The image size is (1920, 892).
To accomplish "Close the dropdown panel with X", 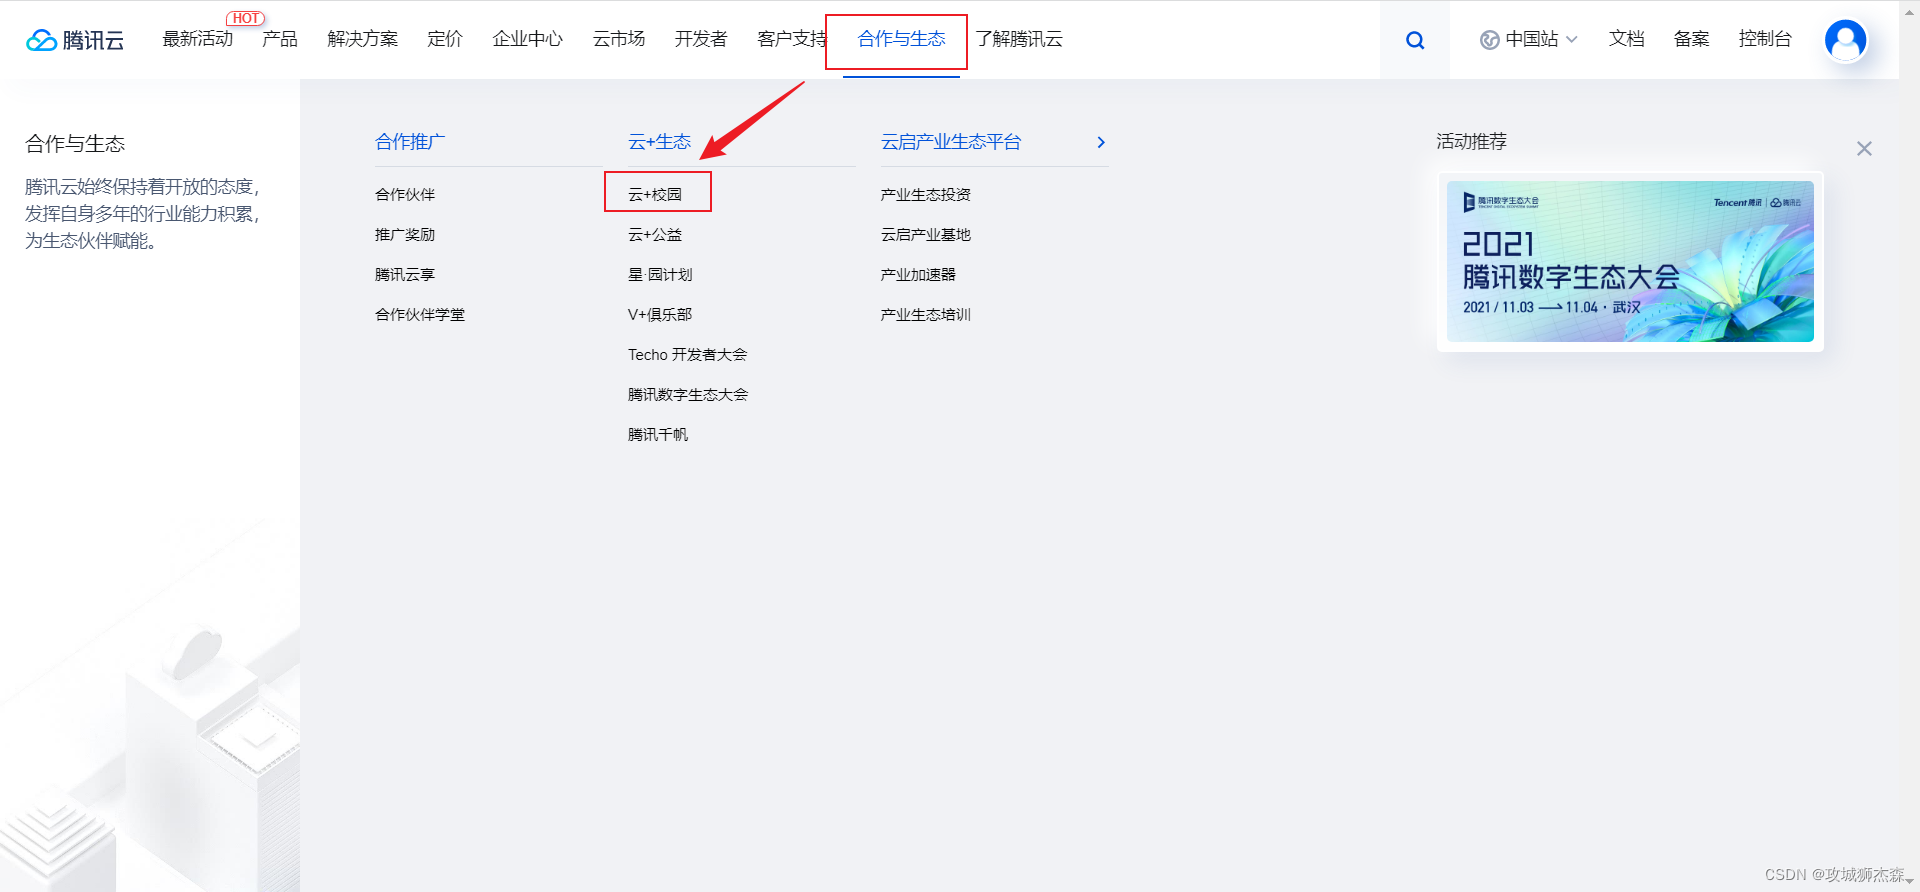I will click(1864, 149).
